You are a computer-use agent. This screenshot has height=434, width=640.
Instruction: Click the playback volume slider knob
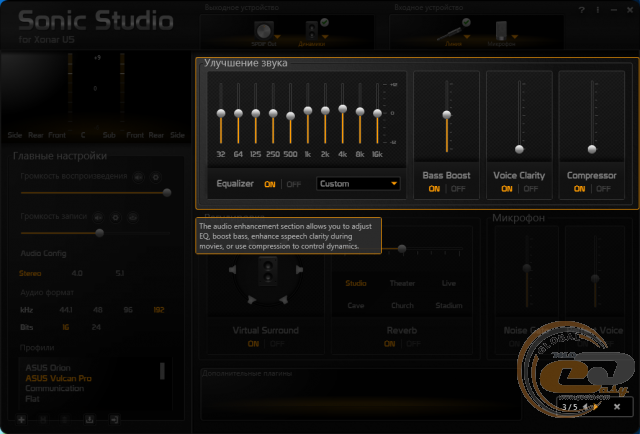[167, 193]
